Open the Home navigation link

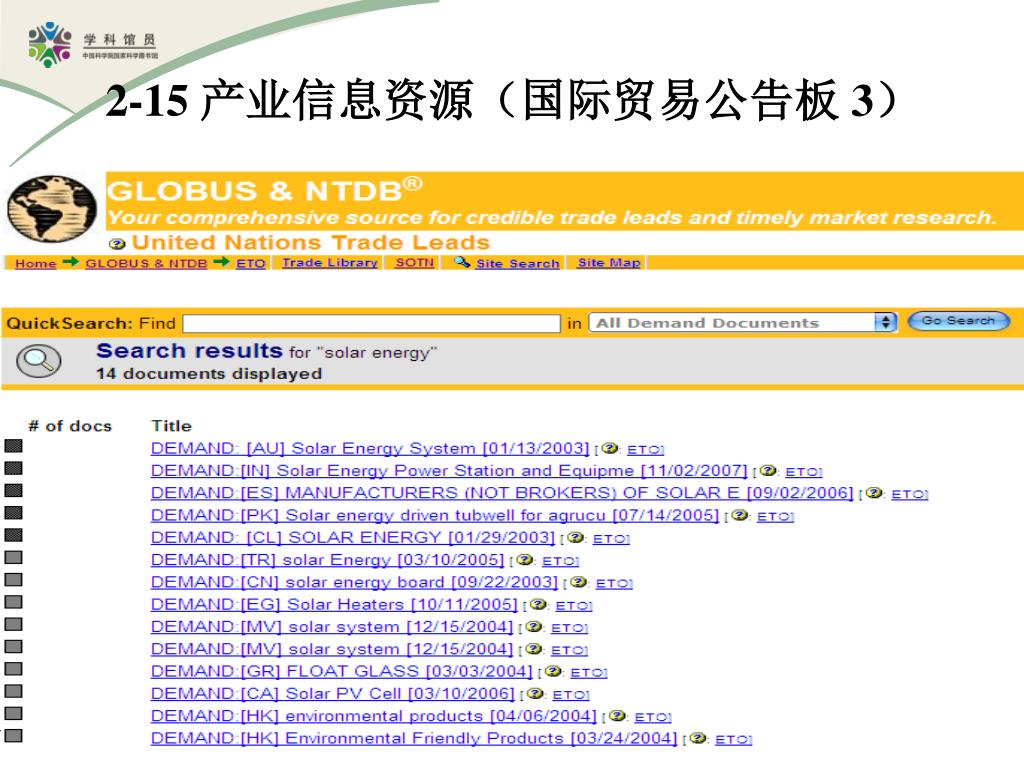click(x=36, y=263)
